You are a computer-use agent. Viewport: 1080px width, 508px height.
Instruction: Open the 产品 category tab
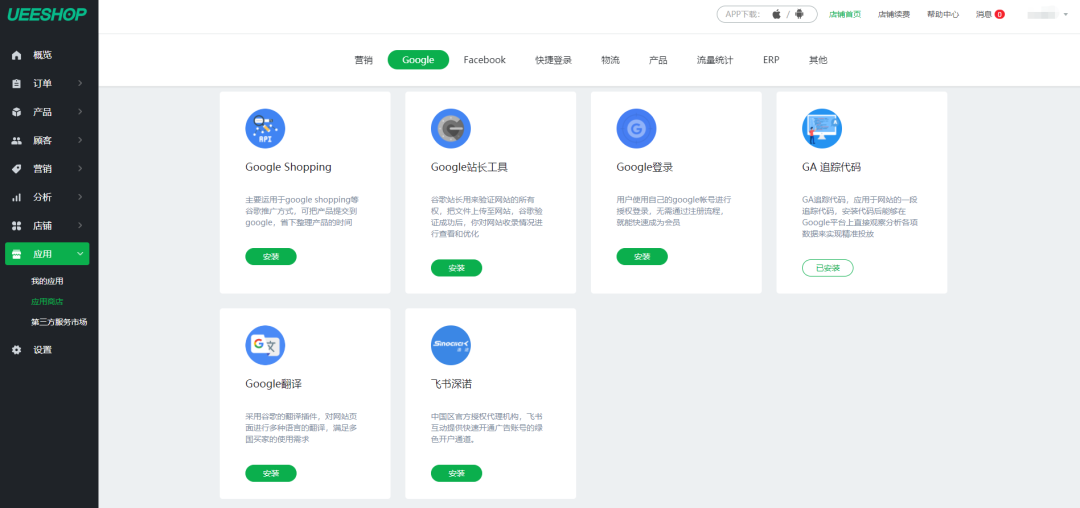pos(658,60)
